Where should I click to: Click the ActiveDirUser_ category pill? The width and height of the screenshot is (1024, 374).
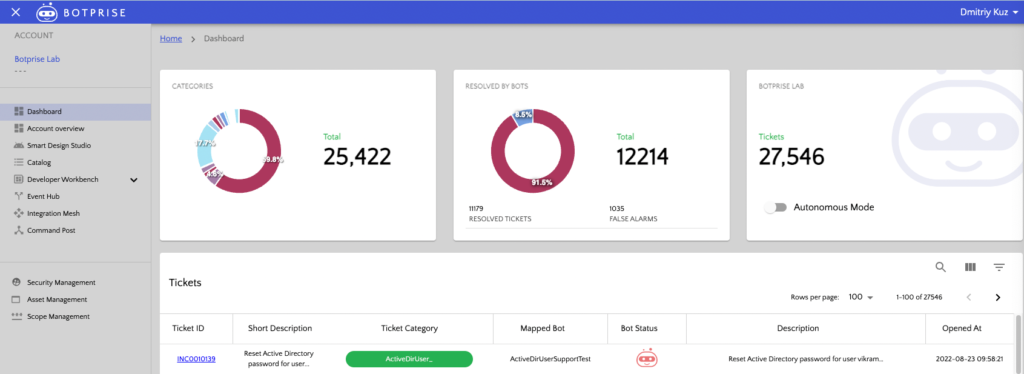(x=409, y=359)
